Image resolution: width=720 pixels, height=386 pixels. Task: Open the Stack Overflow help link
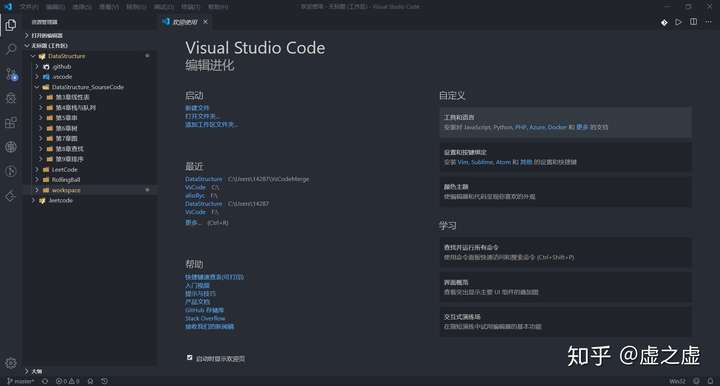205,318
